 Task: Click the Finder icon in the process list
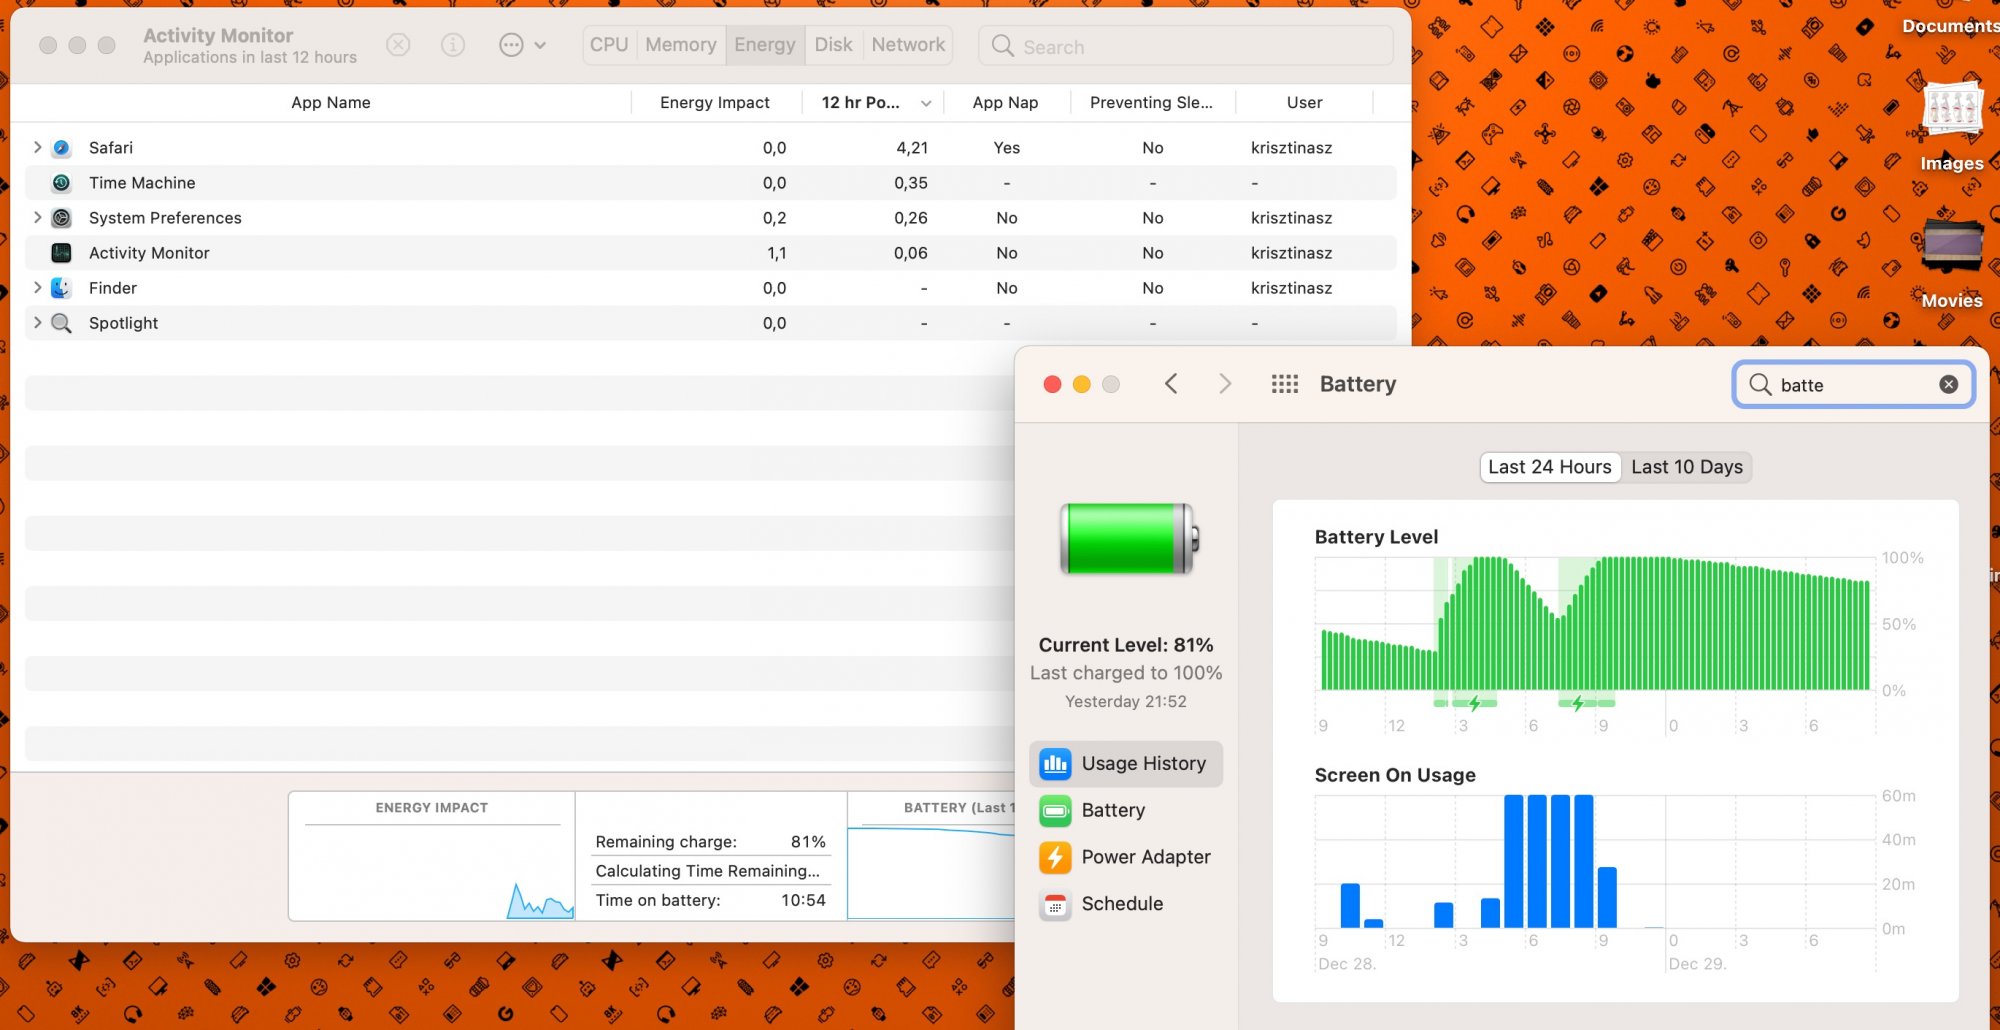(x=61, y=288)
